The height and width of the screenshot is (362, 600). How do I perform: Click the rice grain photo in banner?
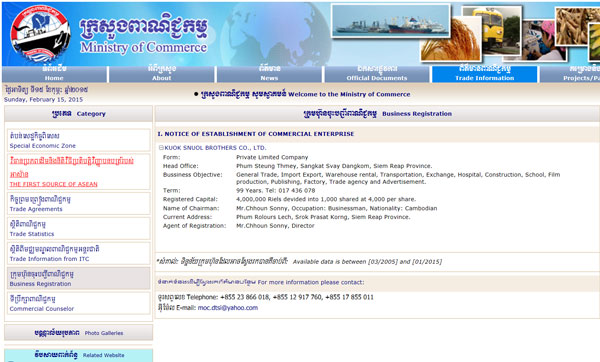coord(450,40)
